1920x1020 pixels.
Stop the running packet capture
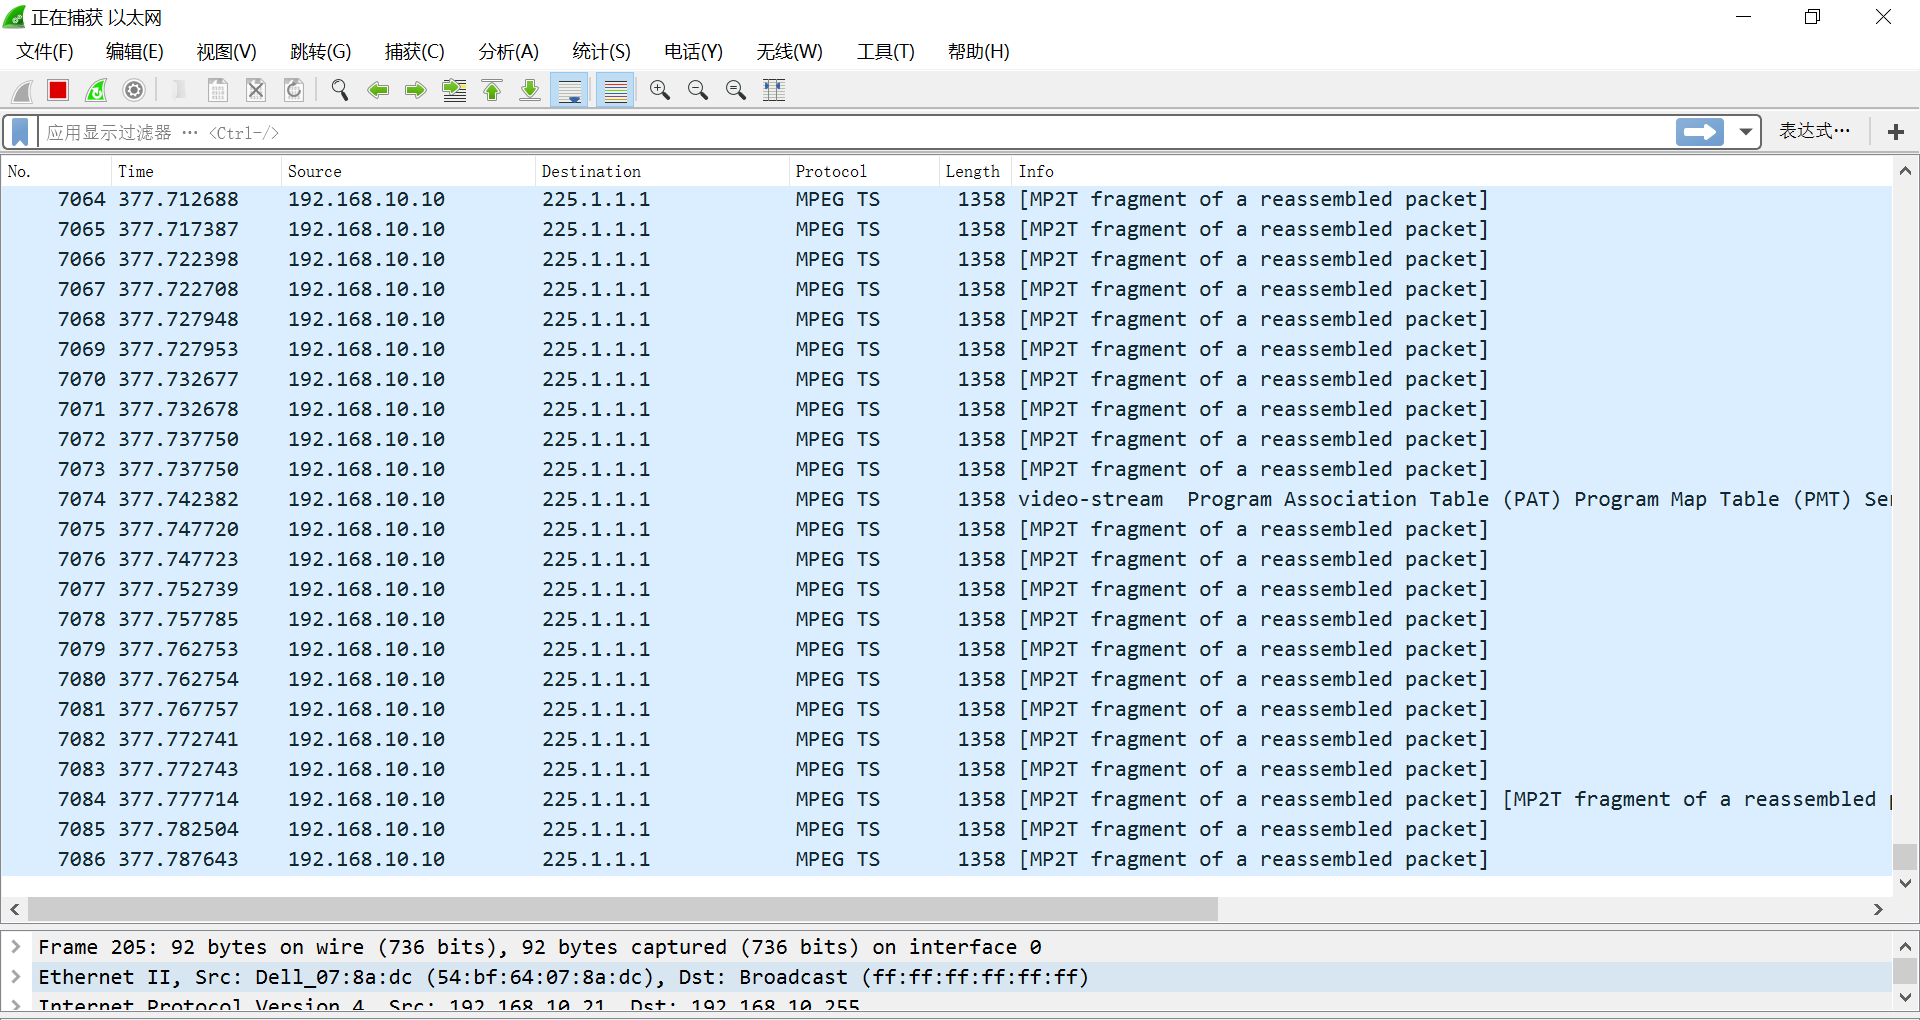tap(58, 91)
